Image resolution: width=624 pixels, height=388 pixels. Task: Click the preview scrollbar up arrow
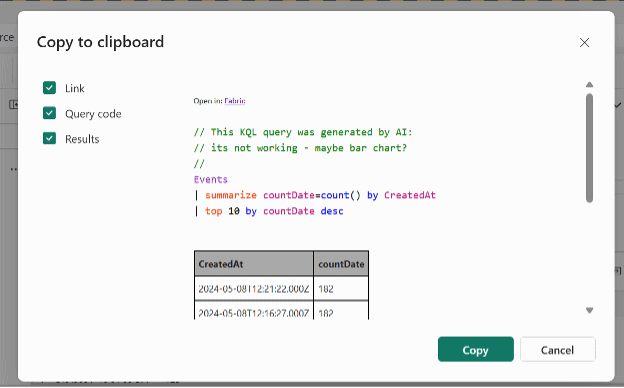pos(589,84)
